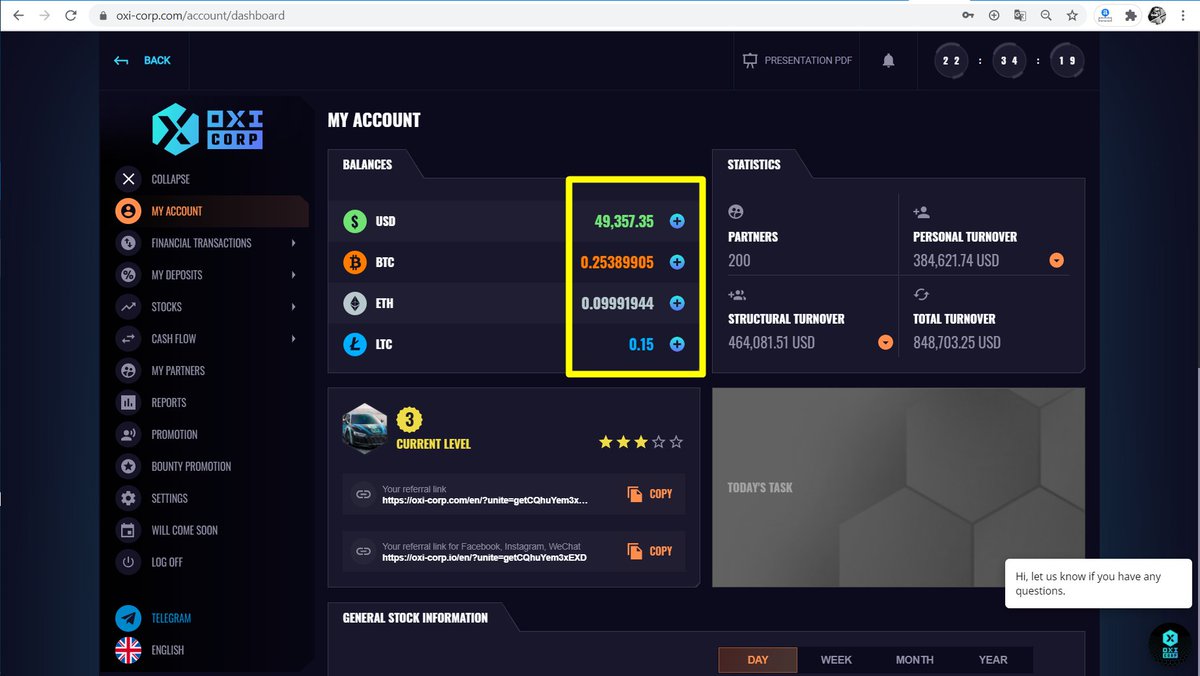This screenshot has height=676, width=1200.
Task: Open Financial Transactions sidebar icon
Action: tap(128, 243)
